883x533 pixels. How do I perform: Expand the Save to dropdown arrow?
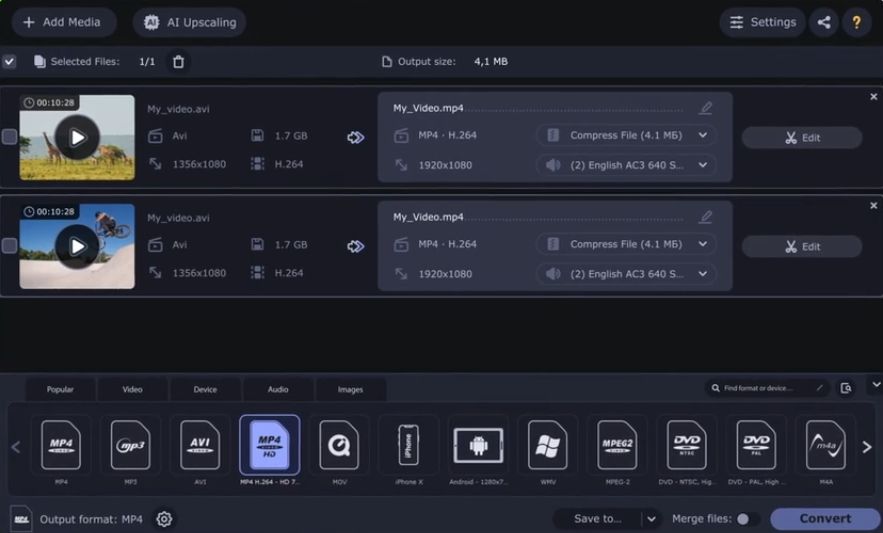[651, 519]
